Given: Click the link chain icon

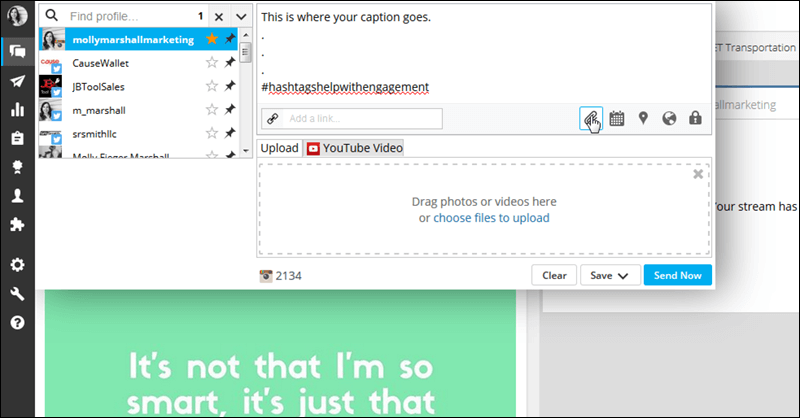Looking at the screenshot, I should click(272, 118).
